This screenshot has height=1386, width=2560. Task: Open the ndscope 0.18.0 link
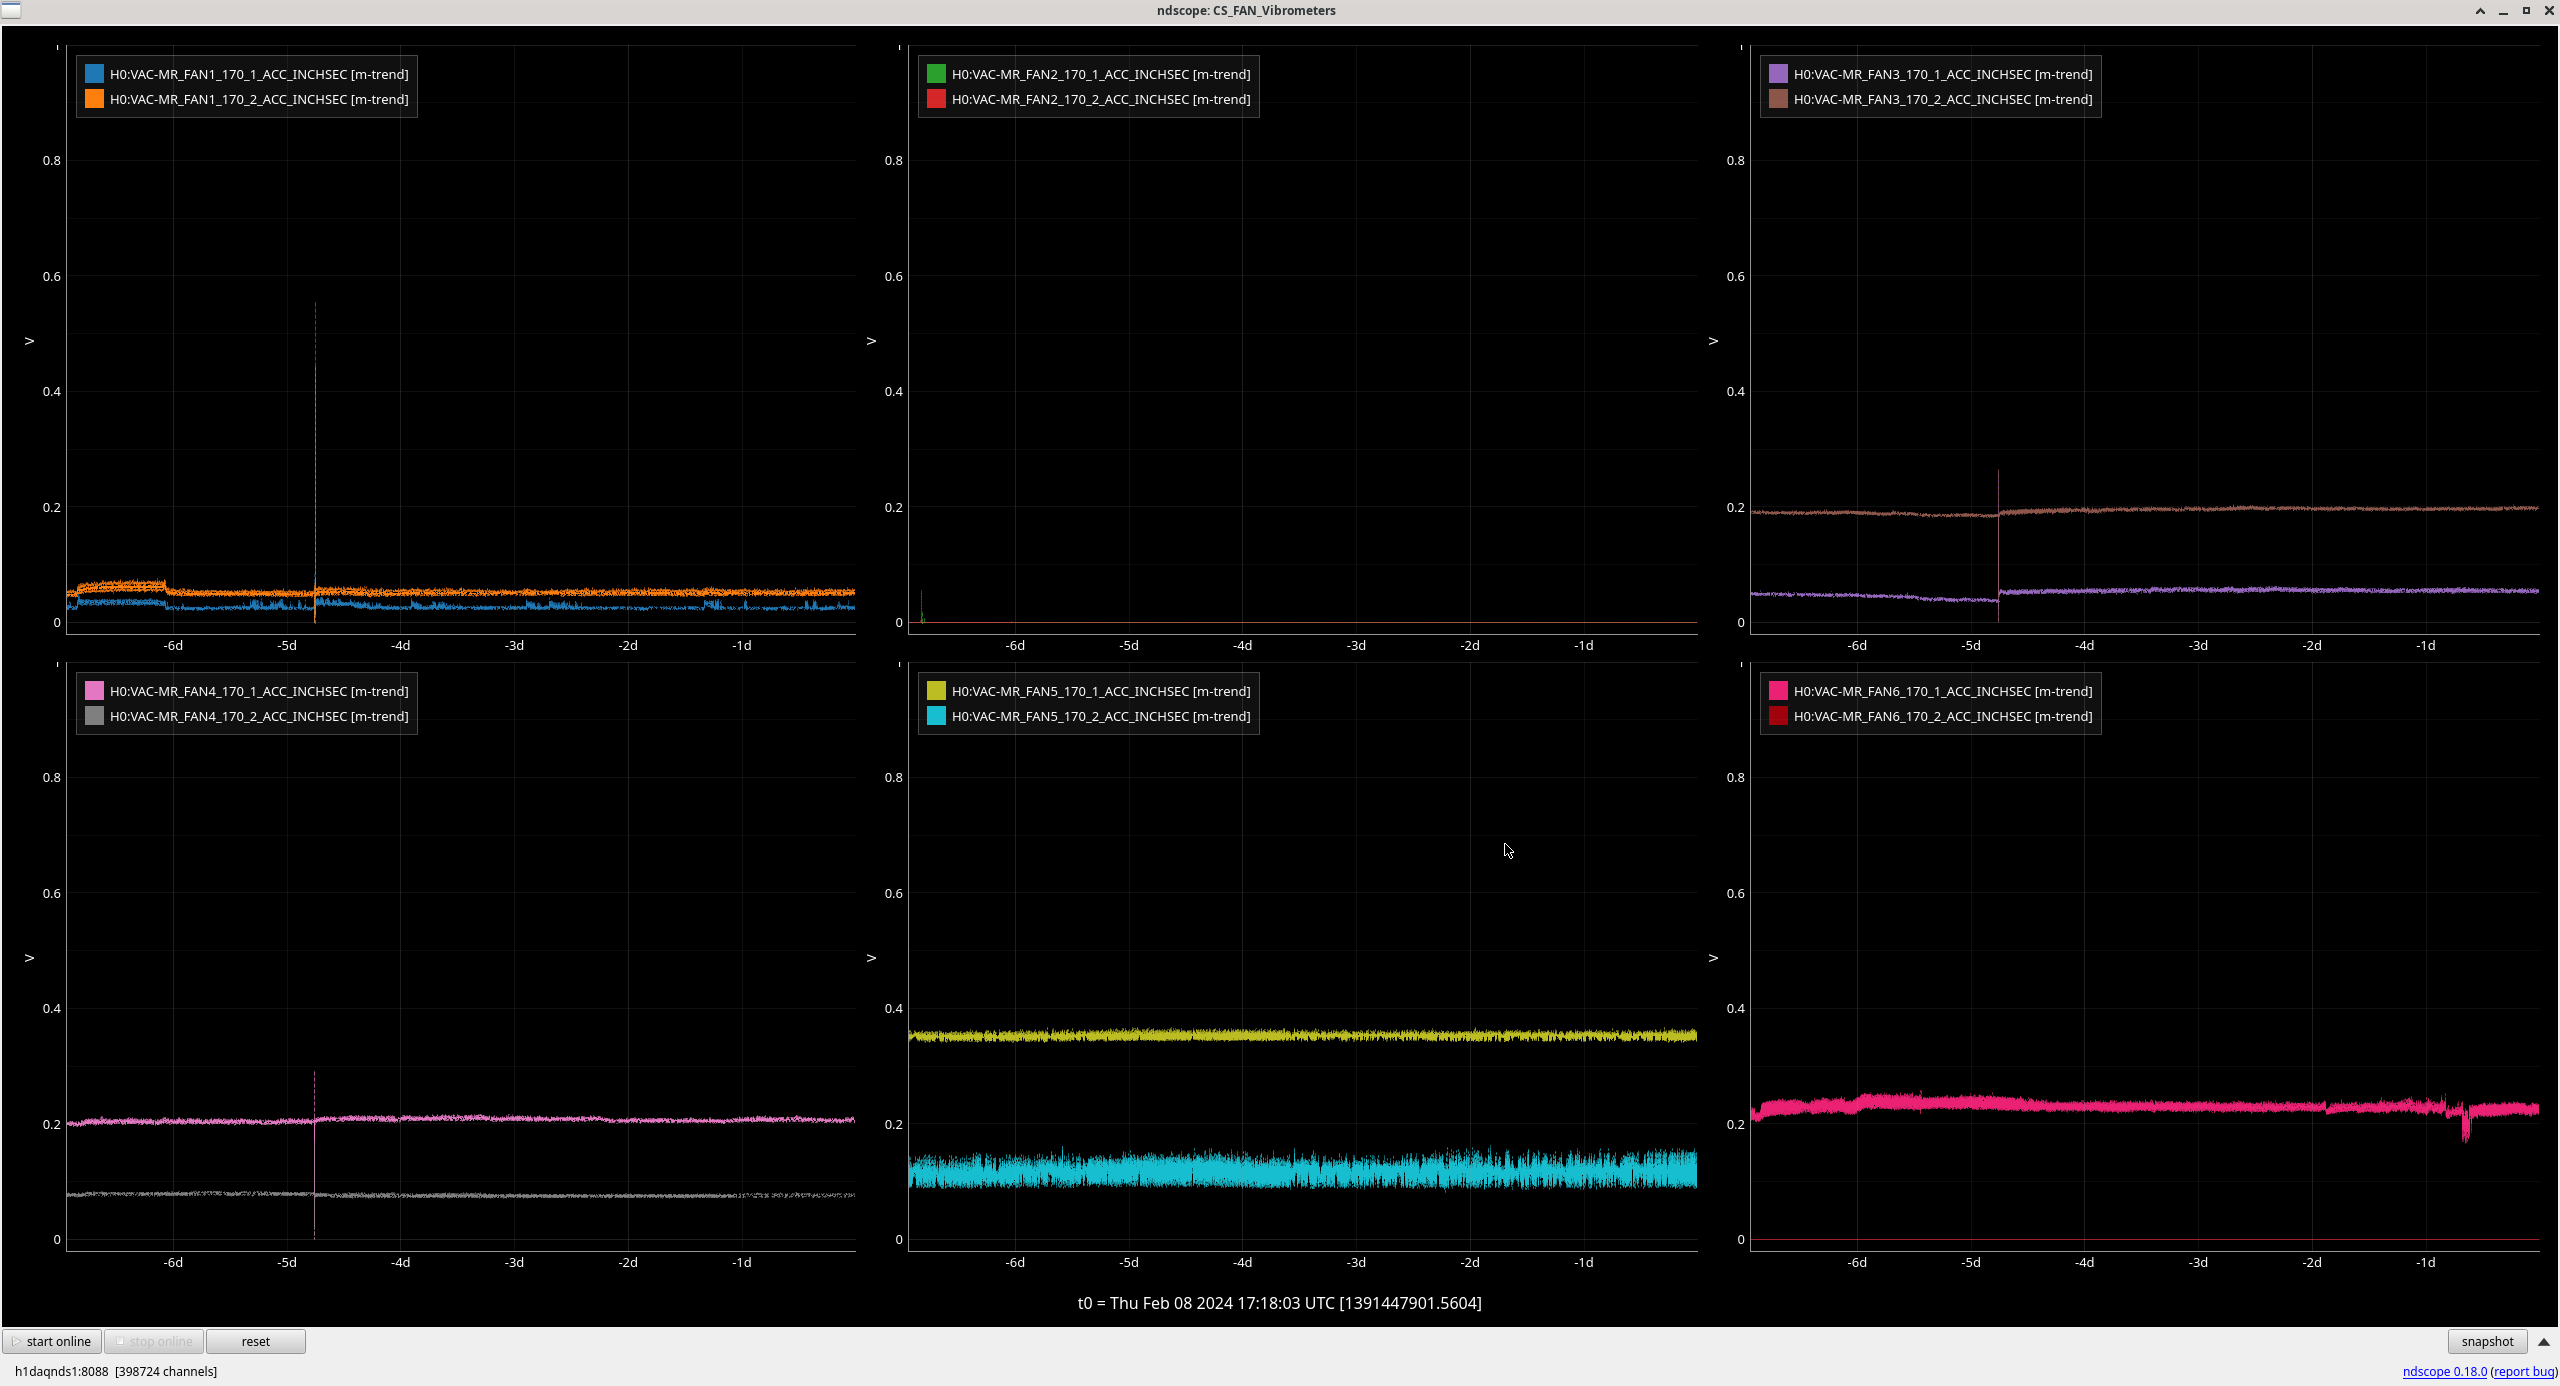[x=2444, y=1371]
